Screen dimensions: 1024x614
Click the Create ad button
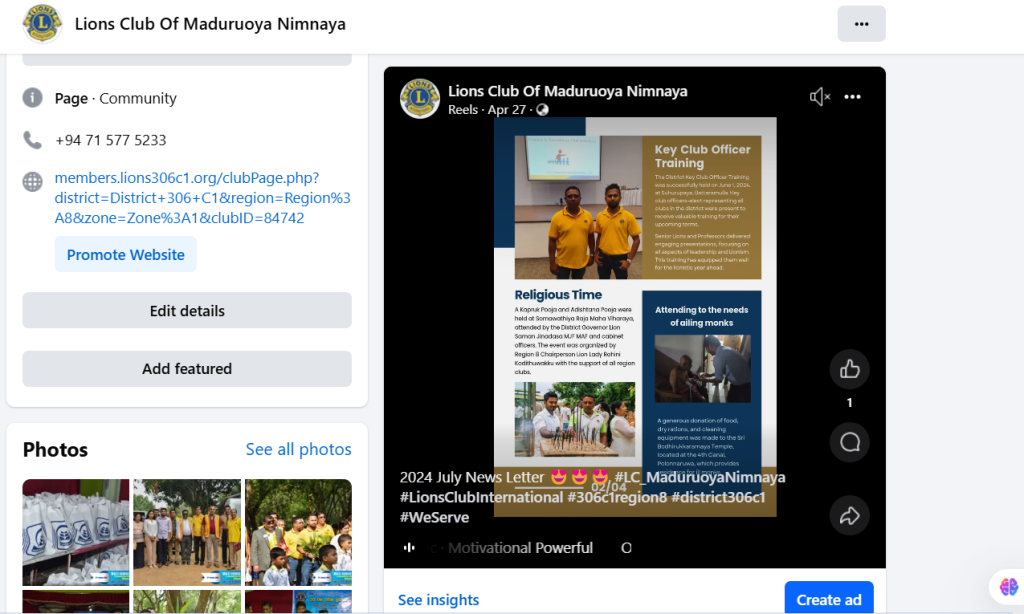click(829, 599)
